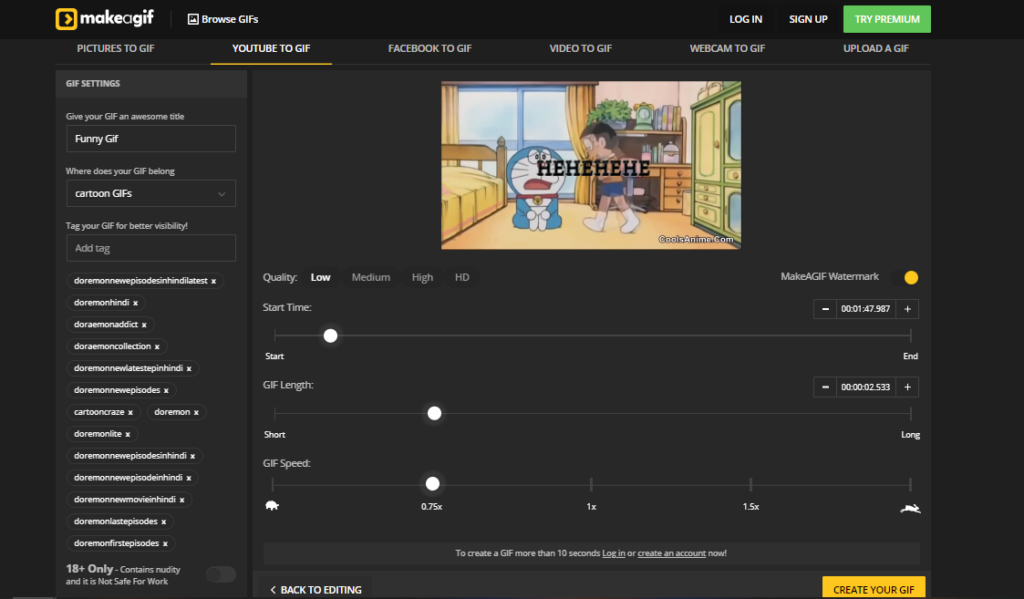Select Medium quality option

(x=371, y=278)
